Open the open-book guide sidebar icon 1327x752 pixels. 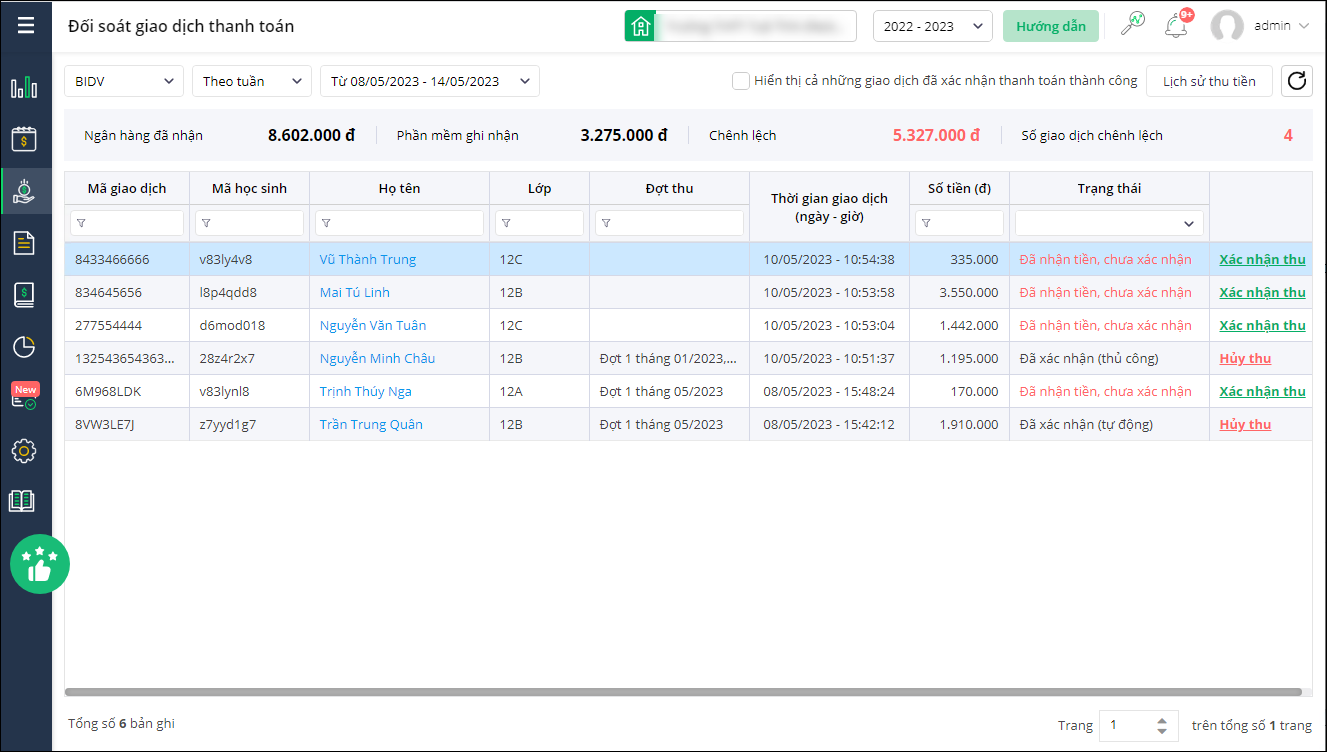click(x=22, y=501)
